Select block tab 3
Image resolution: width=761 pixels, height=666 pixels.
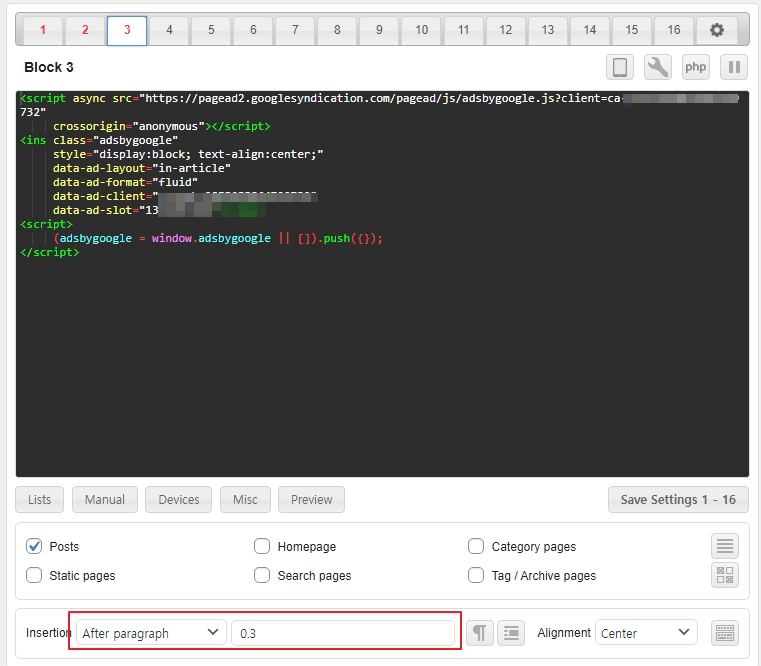[127, 30]
